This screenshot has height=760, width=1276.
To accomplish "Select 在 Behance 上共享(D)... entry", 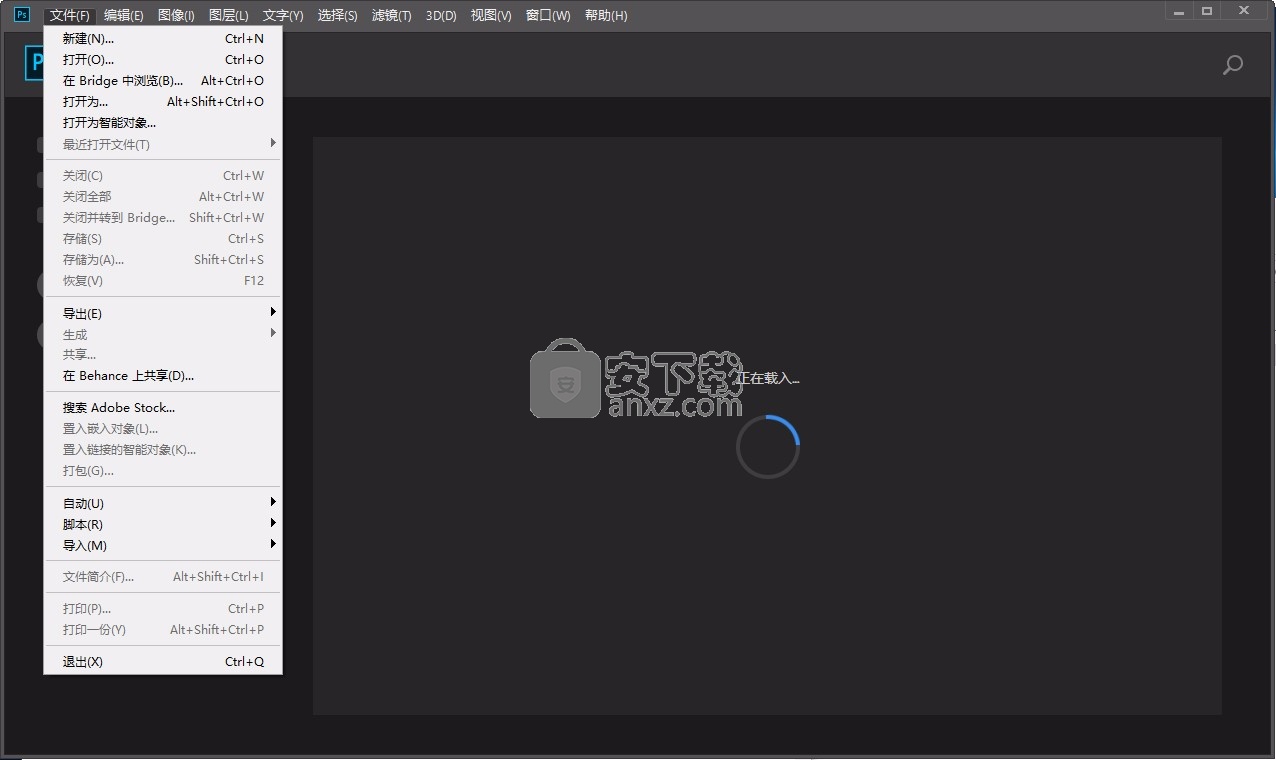I will coord(163,376).
